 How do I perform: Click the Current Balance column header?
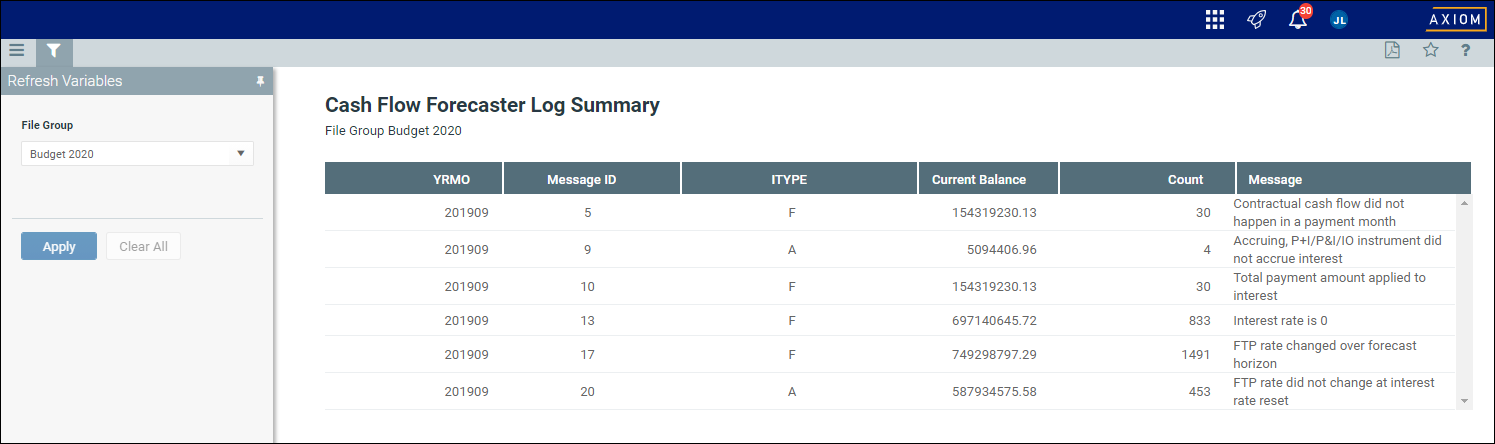(978, 180)
